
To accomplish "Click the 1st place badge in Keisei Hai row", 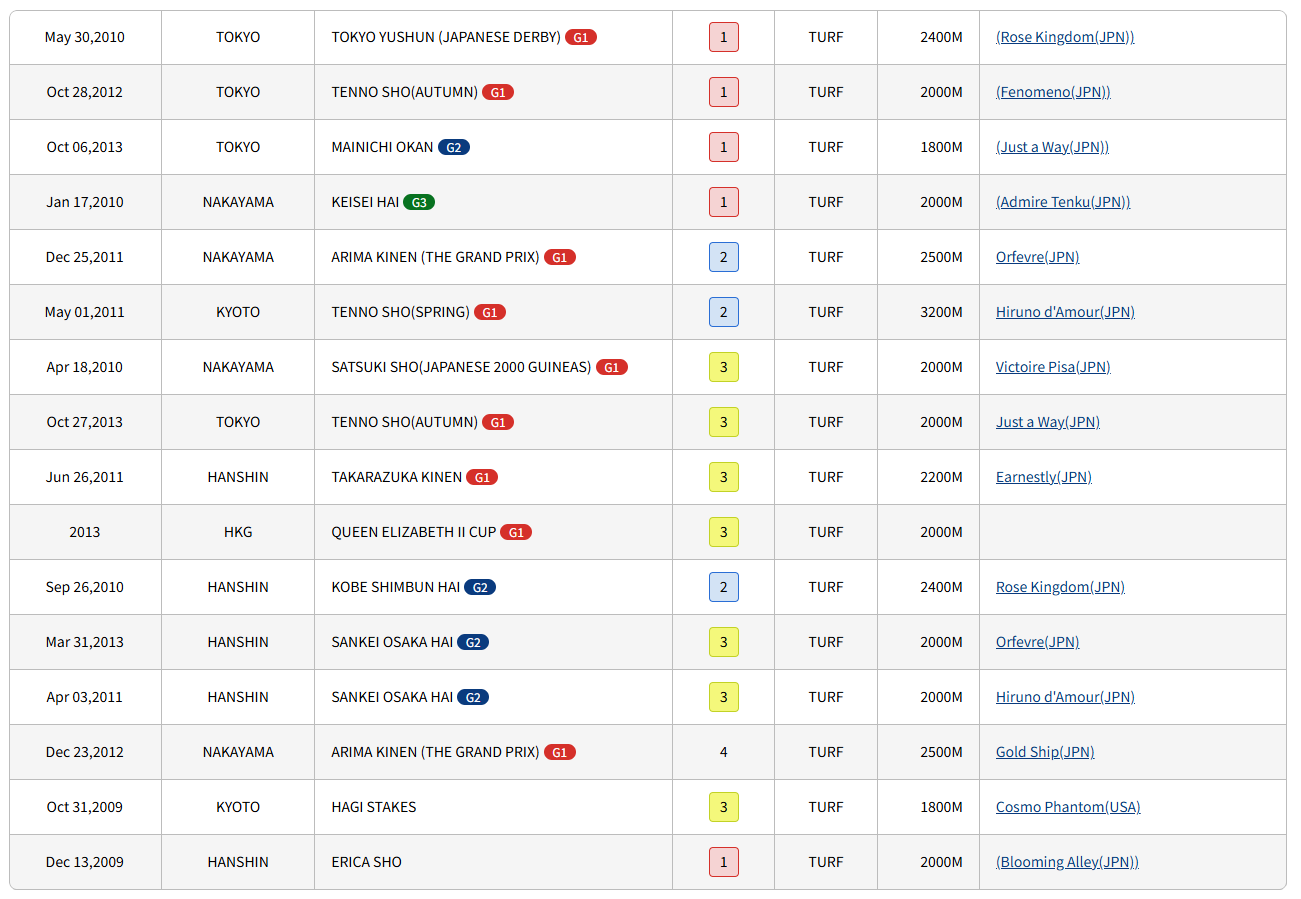I will (x=724, y=202).
